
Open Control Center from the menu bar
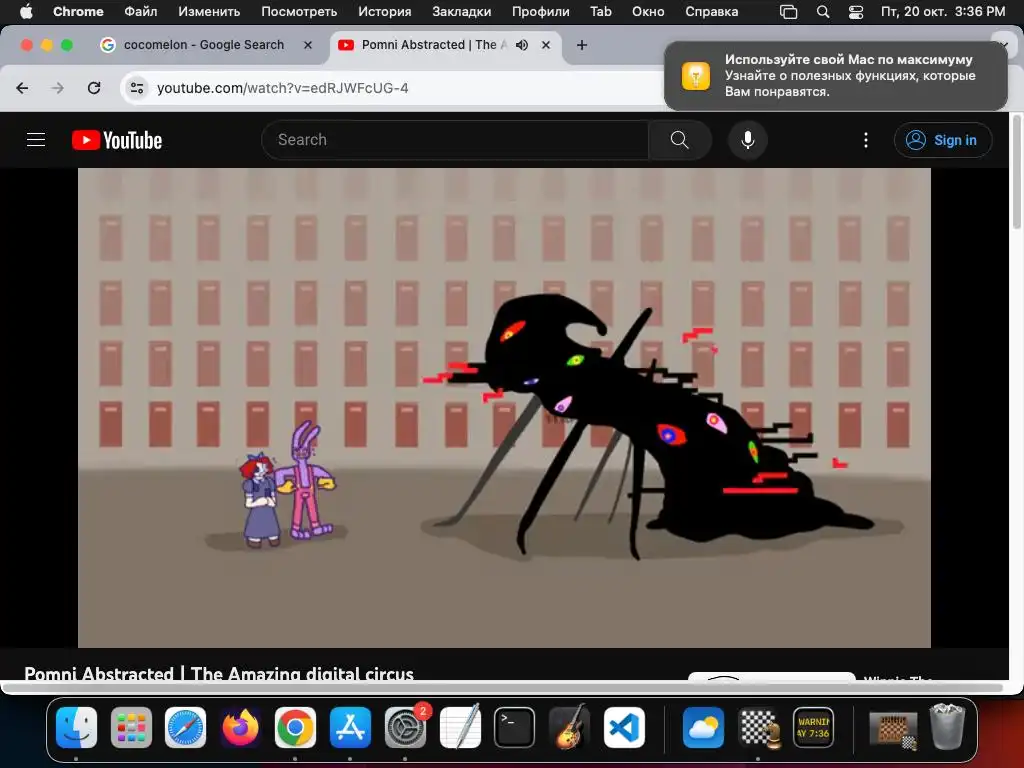click(856, 12)
